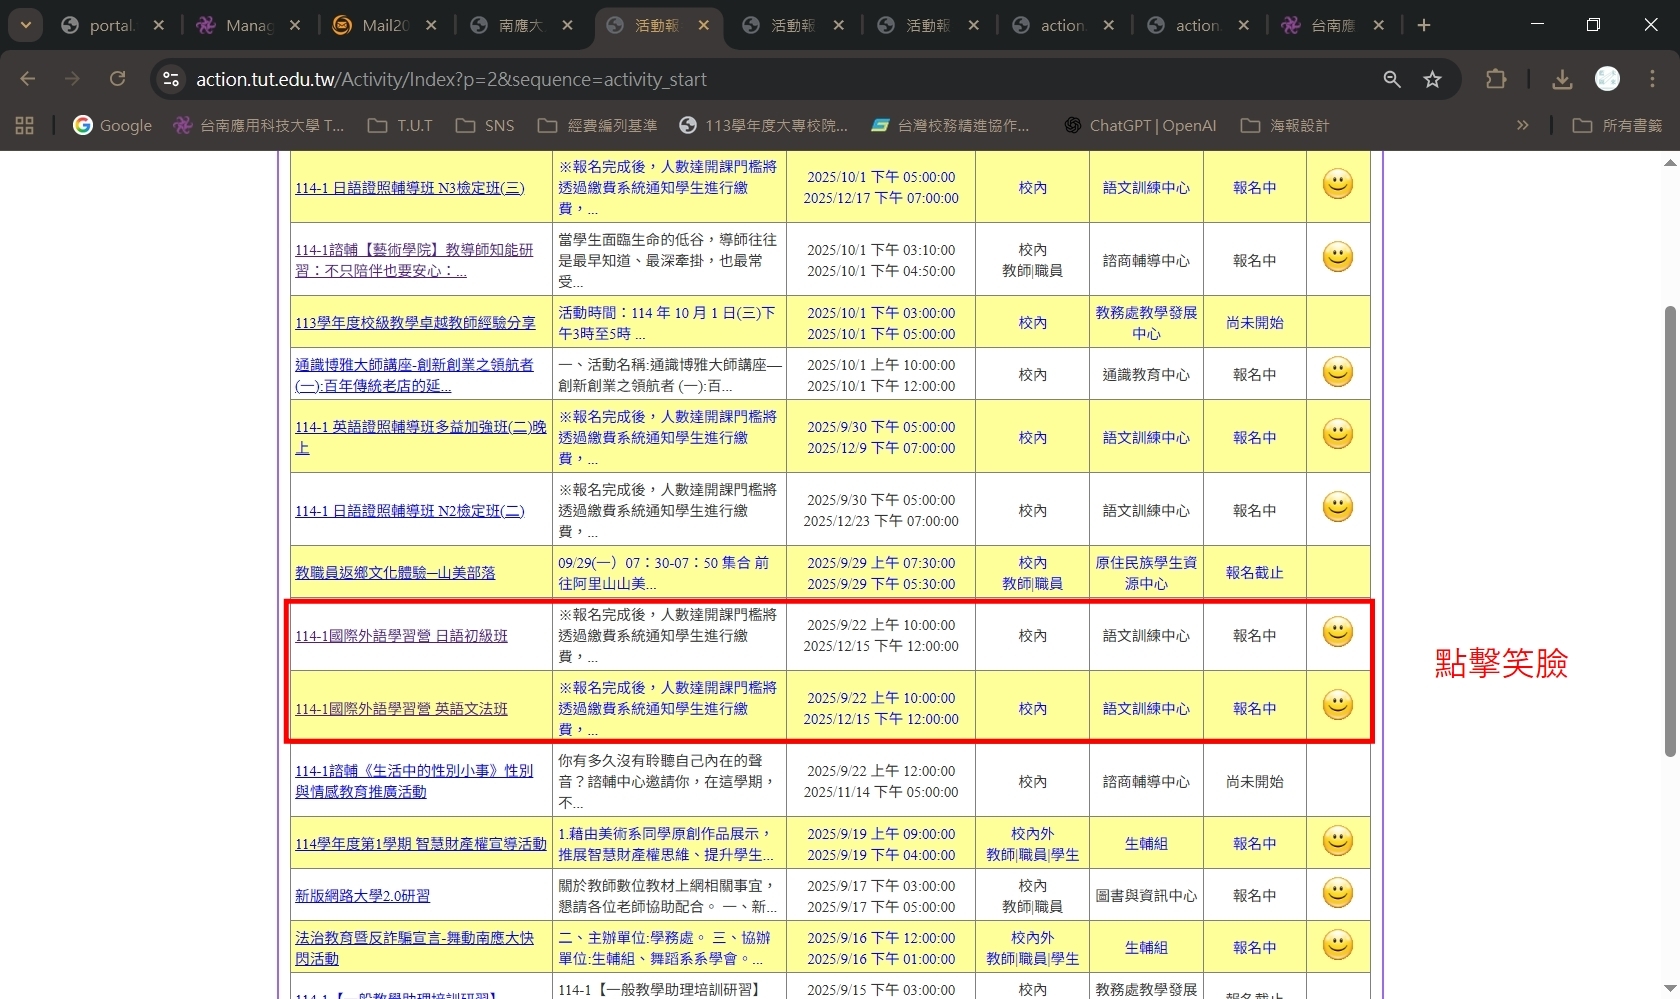Click smiley icon for 日語證照輔導班 N3檢定班
This screenshot has width=1680, height=999.
[1337, 184]
